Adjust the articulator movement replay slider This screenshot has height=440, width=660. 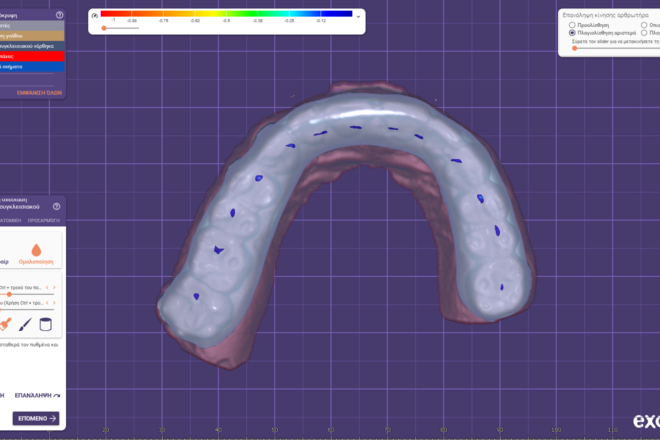click(x=575, y=48)
